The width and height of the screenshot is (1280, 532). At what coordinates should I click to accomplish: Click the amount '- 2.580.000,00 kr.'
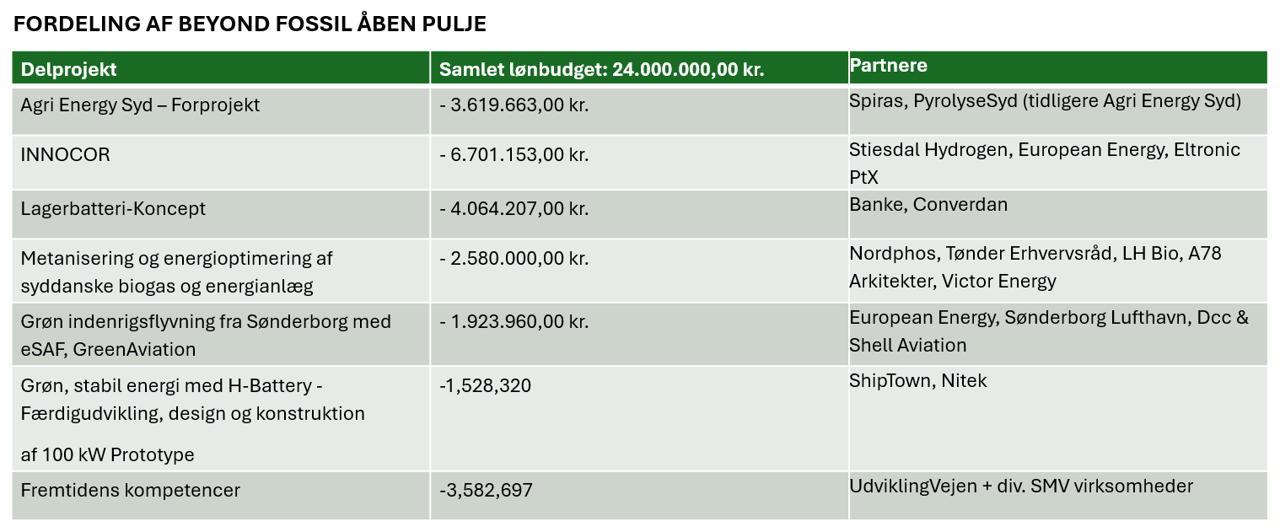(x=514, y=258)
